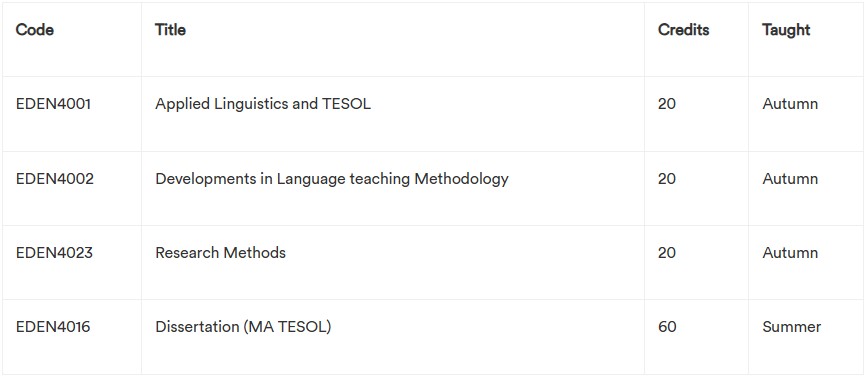Viewport: 866px width, 377px height.
Task: Click the Code column header
Action: [35, 30]
